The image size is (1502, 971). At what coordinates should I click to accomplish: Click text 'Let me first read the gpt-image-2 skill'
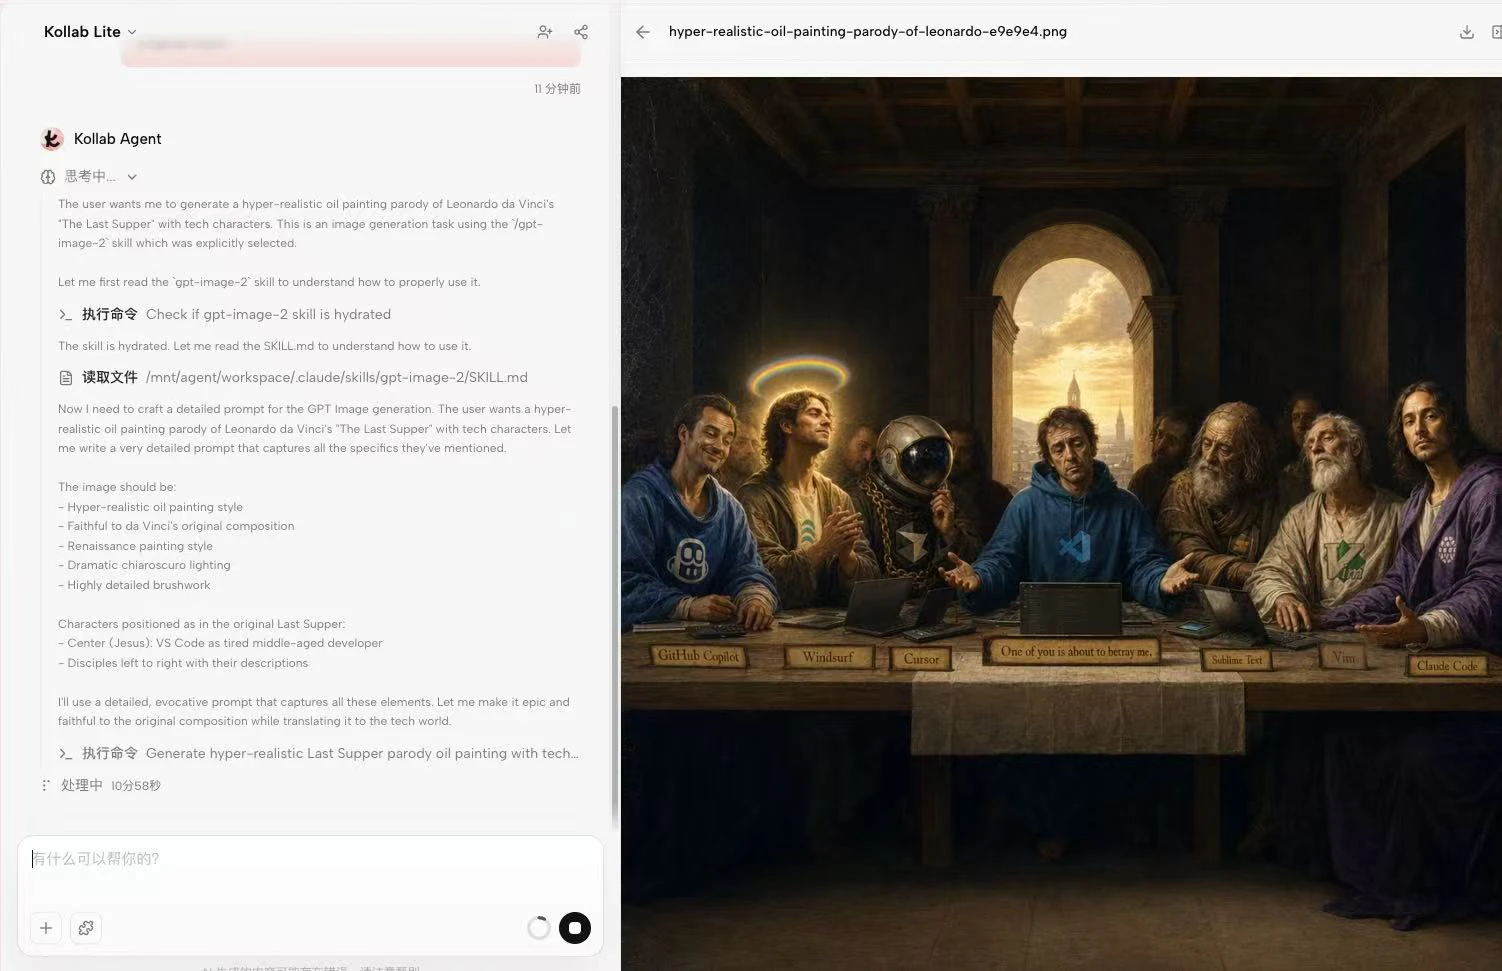[x=269, y=282]
